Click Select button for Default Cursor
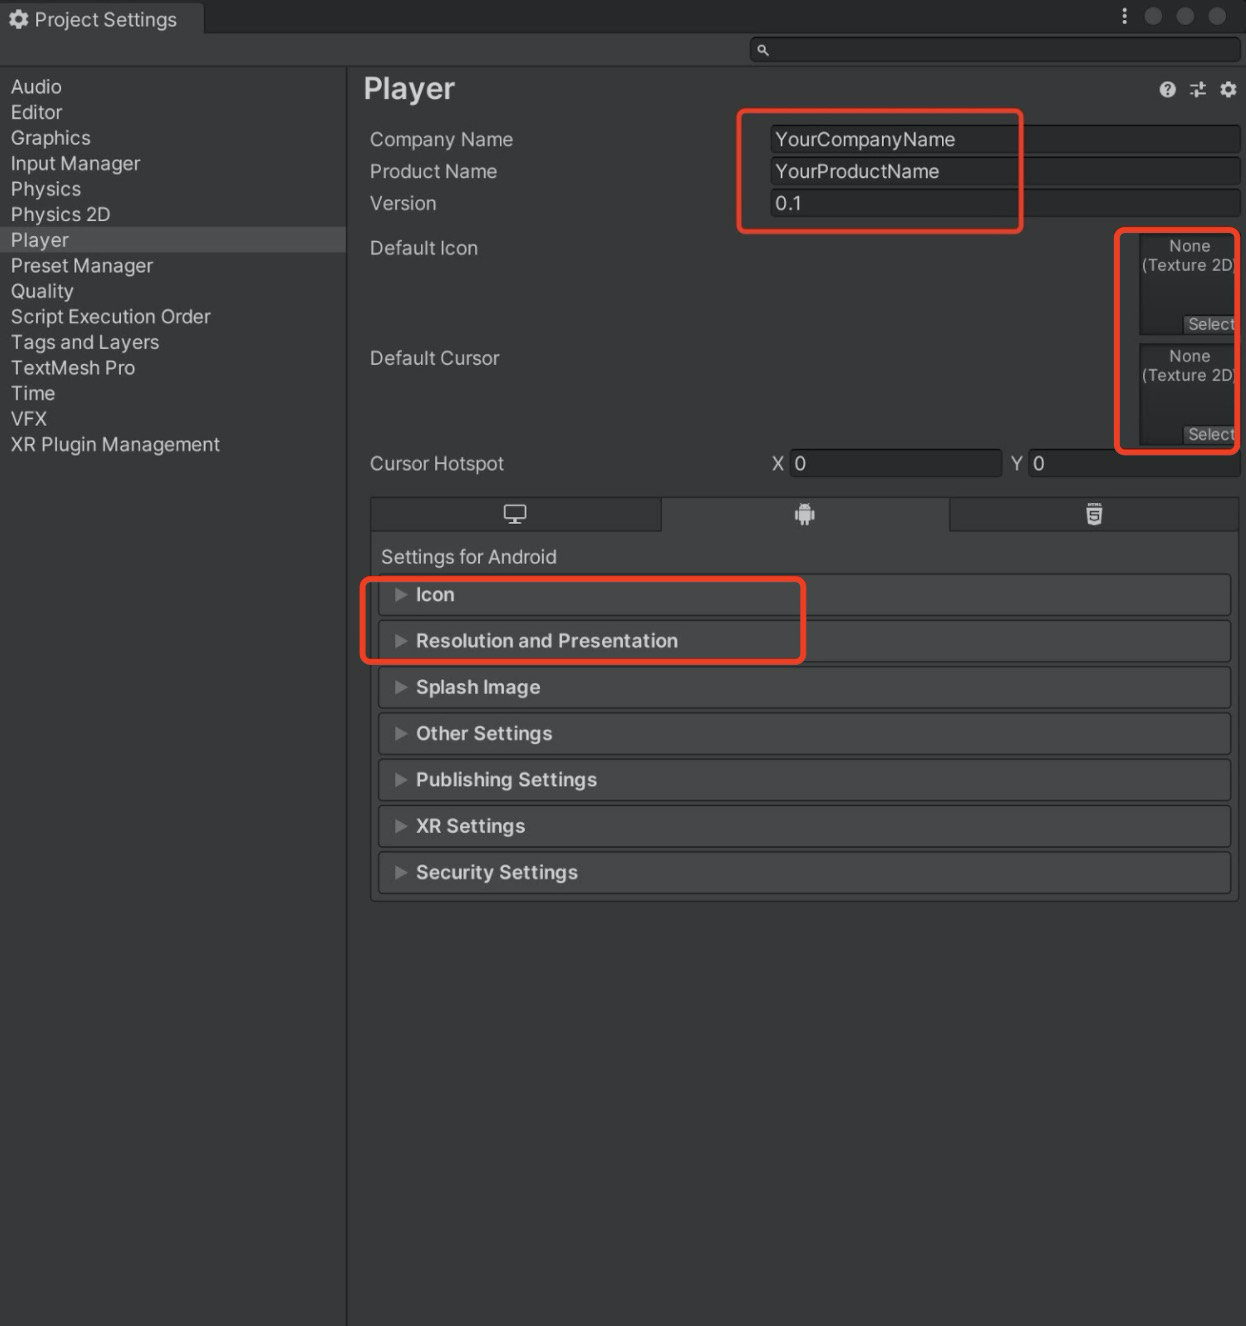 (1210, 434)
